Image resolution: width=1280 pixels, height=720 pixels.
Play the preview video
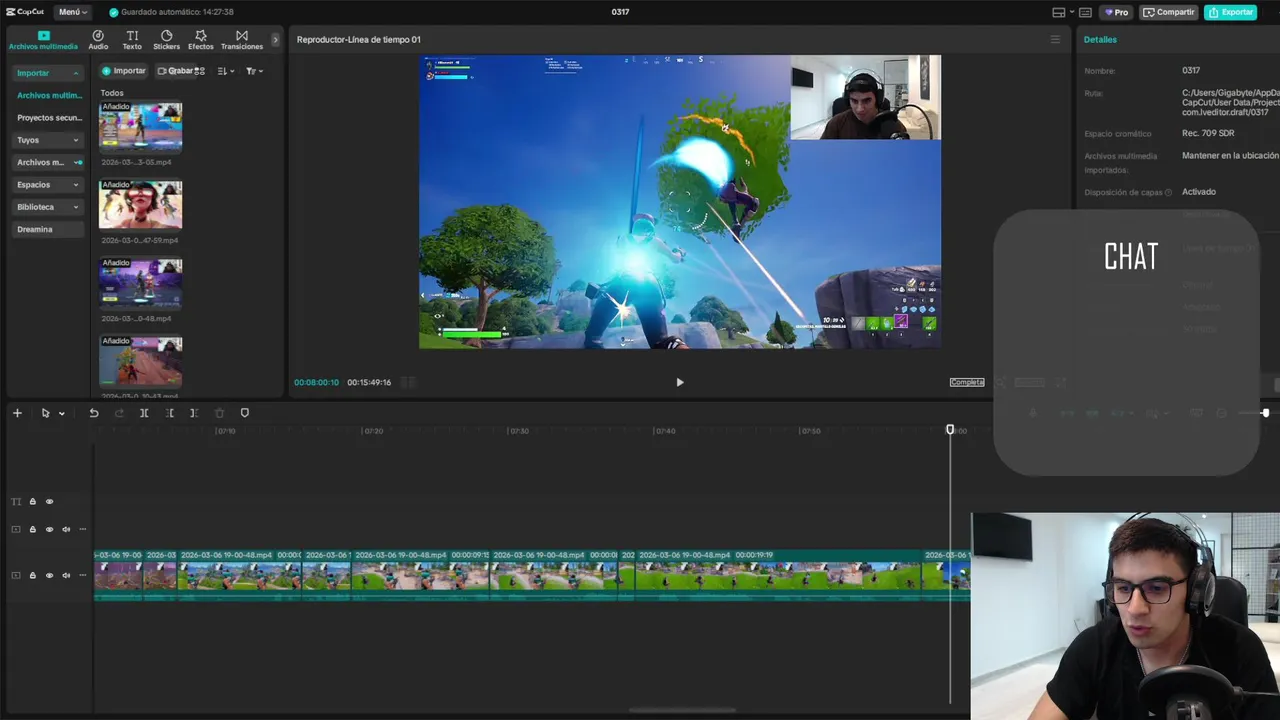click(680, 382)
